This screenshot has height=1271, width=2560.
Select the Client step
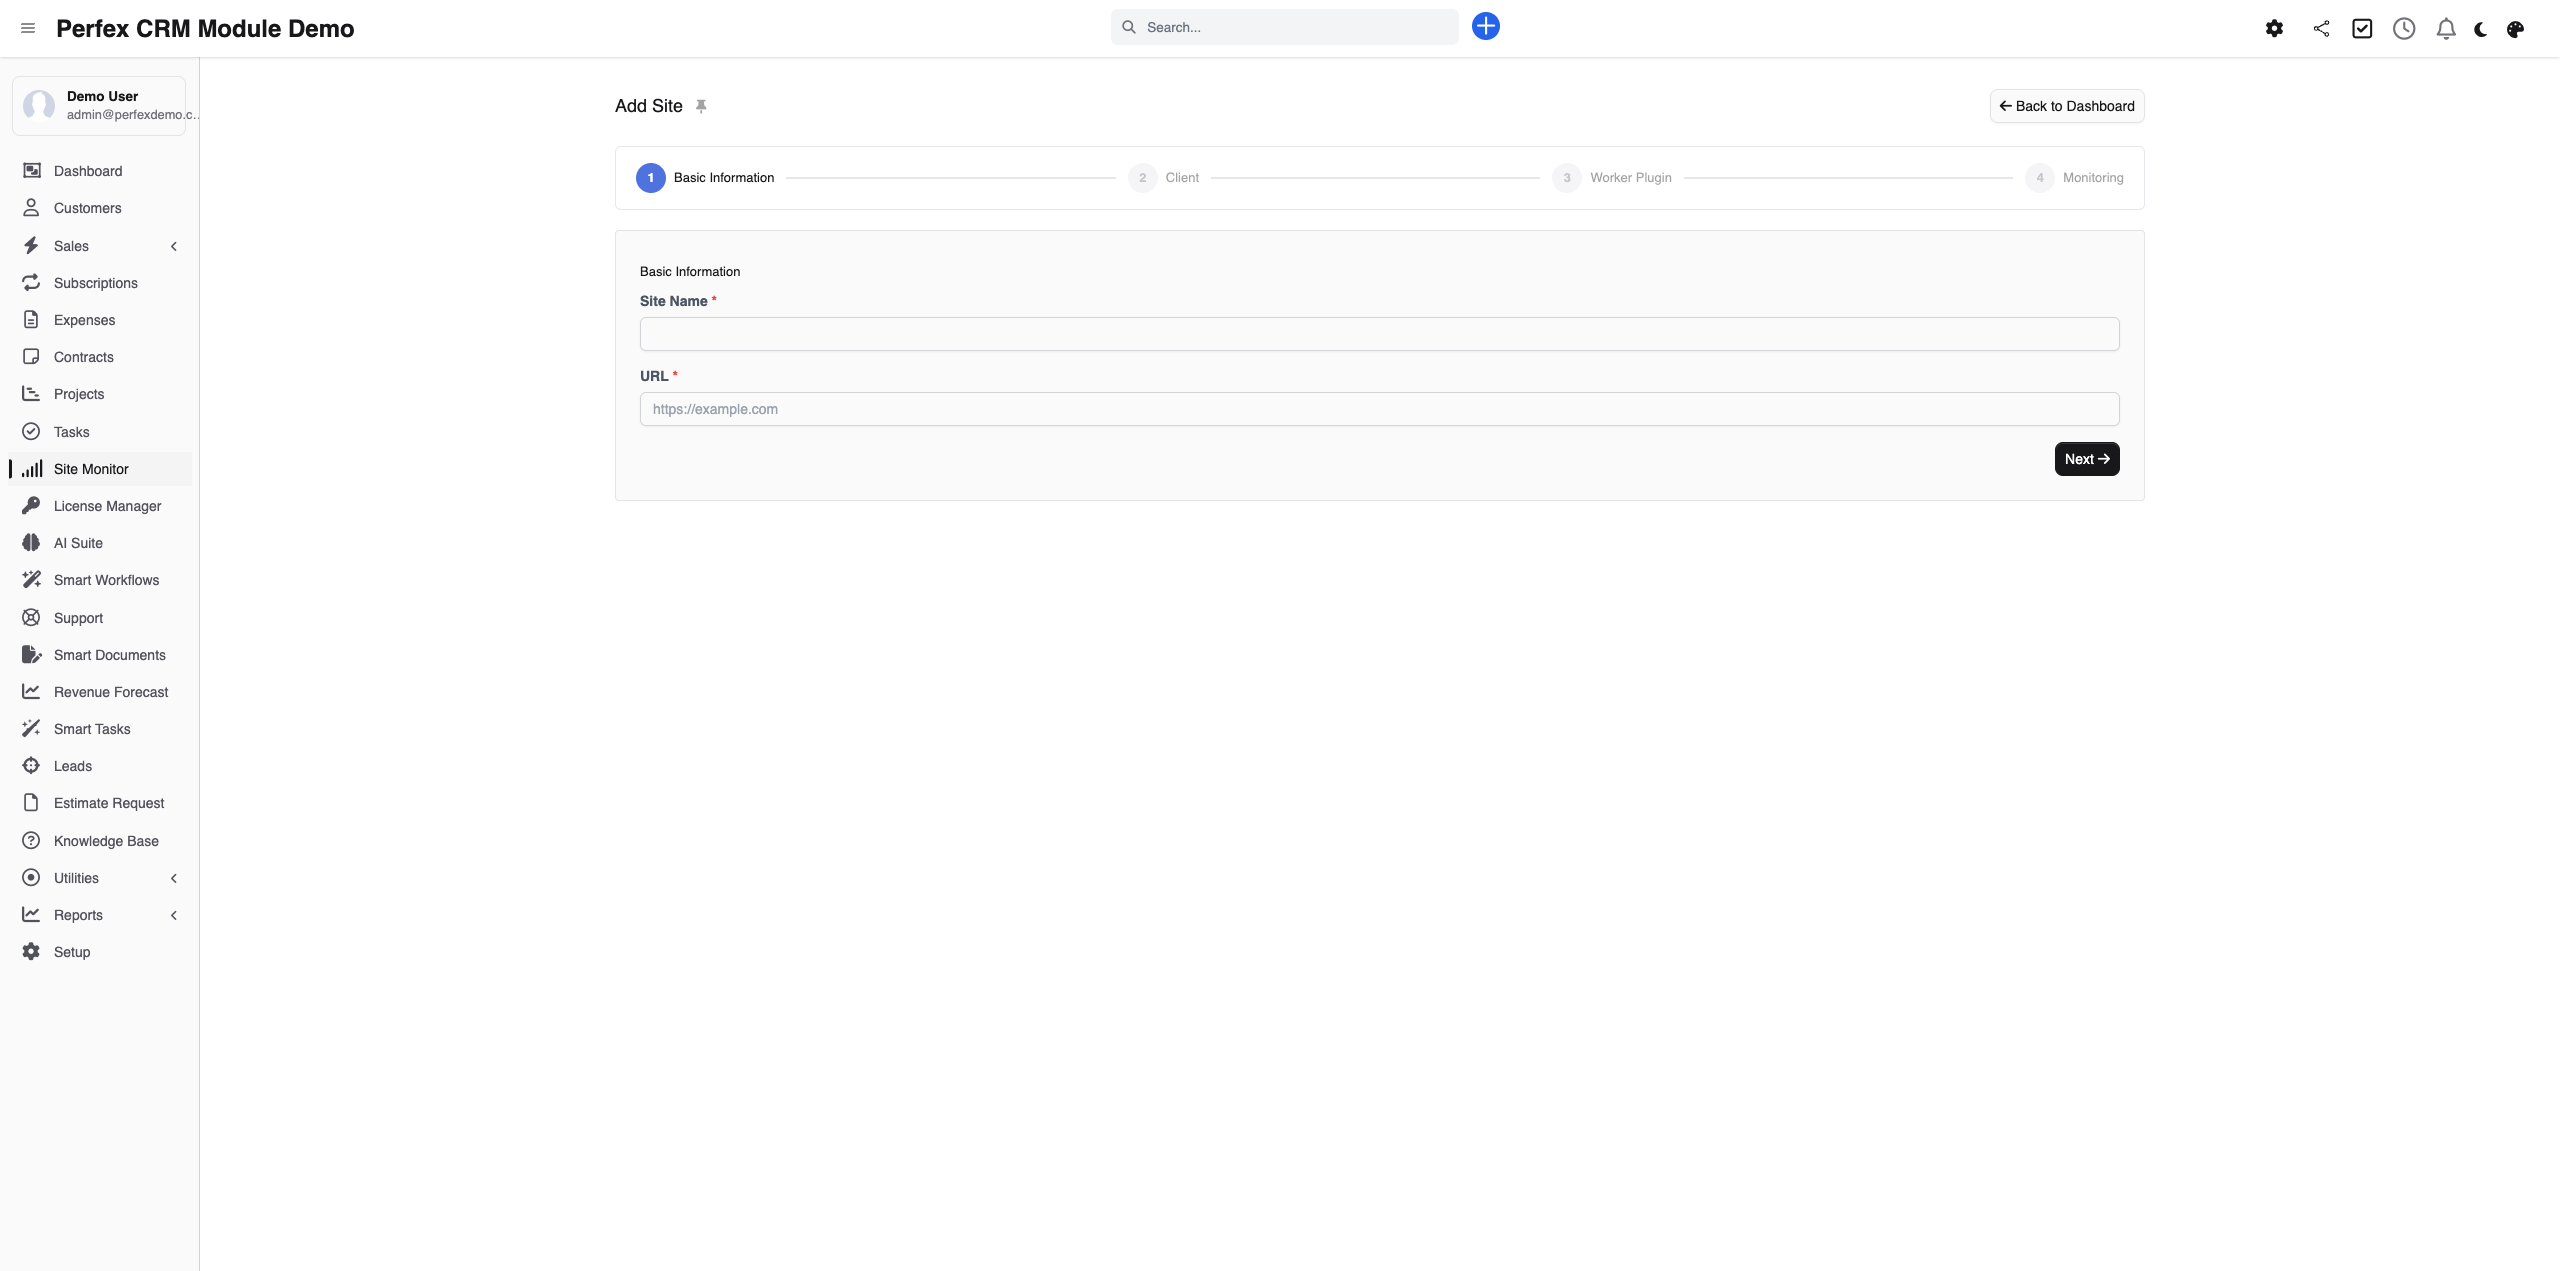coord(1163,178)
